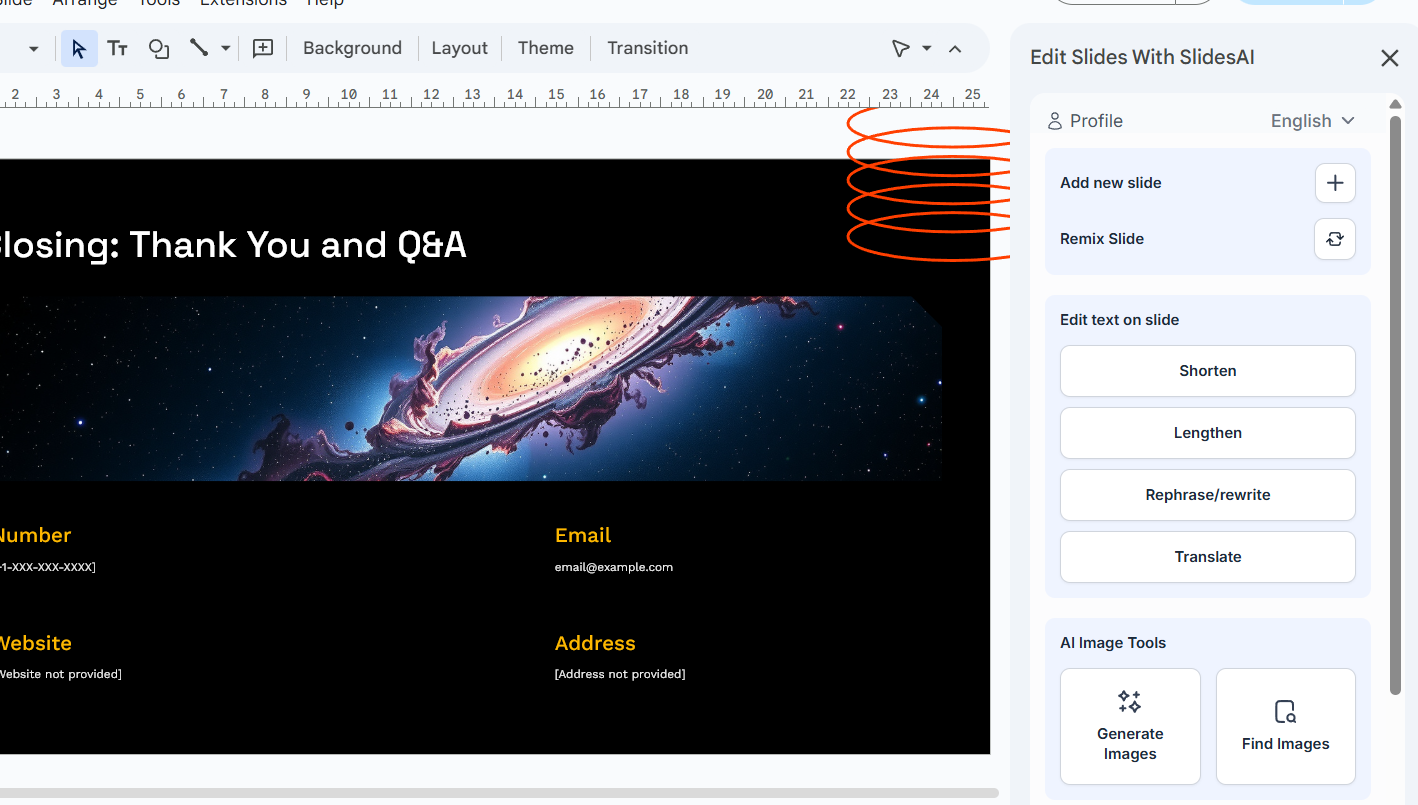Activate the laser pointer for presenting
1418x805 pixels.
pyautogui.click(x=900, y=47)
